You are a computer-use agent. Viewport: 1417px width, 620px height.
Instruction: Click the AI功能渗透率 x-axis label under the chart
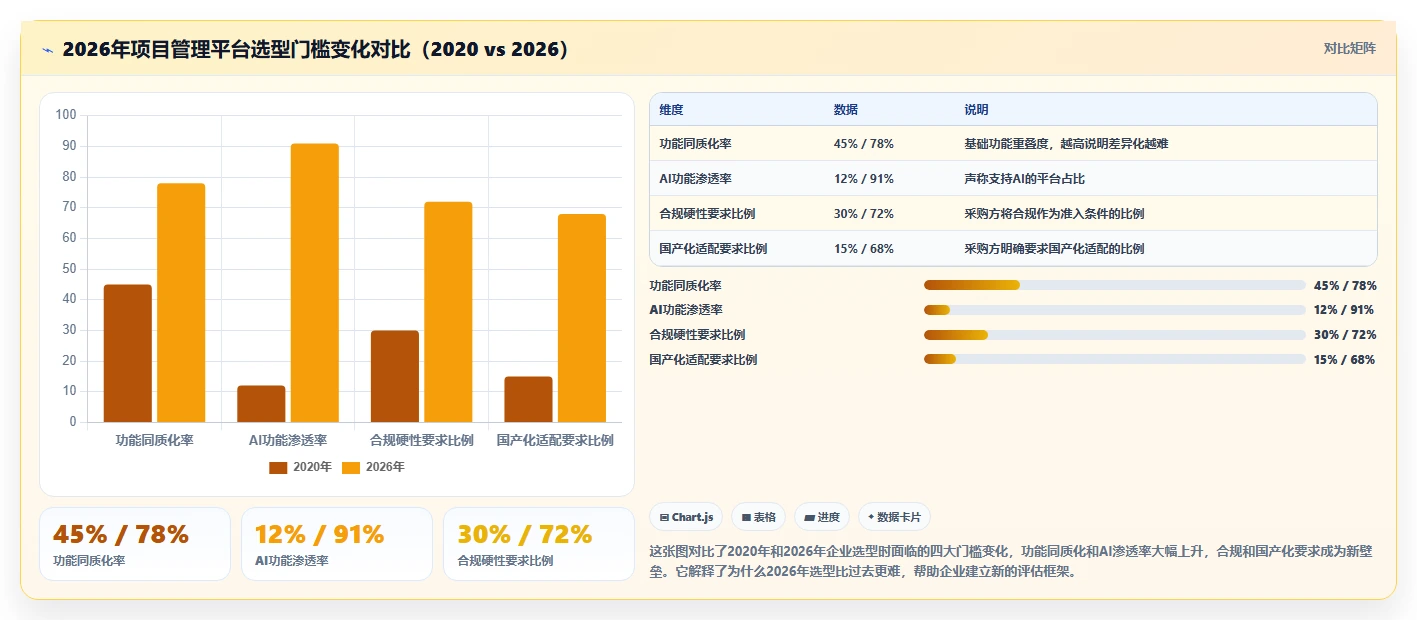click(288, 440)
